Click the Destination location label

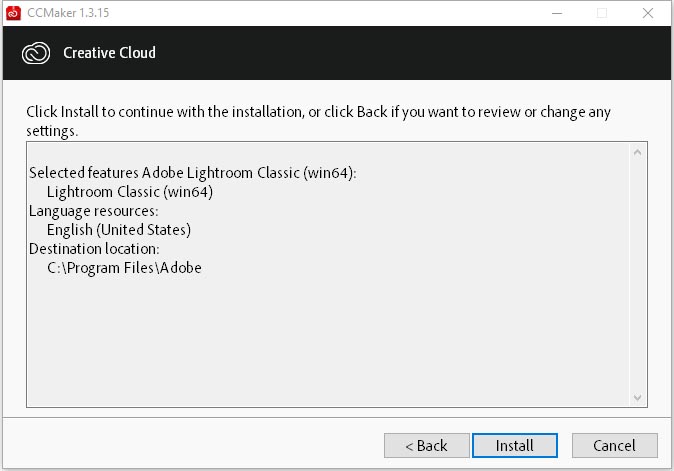94,249
